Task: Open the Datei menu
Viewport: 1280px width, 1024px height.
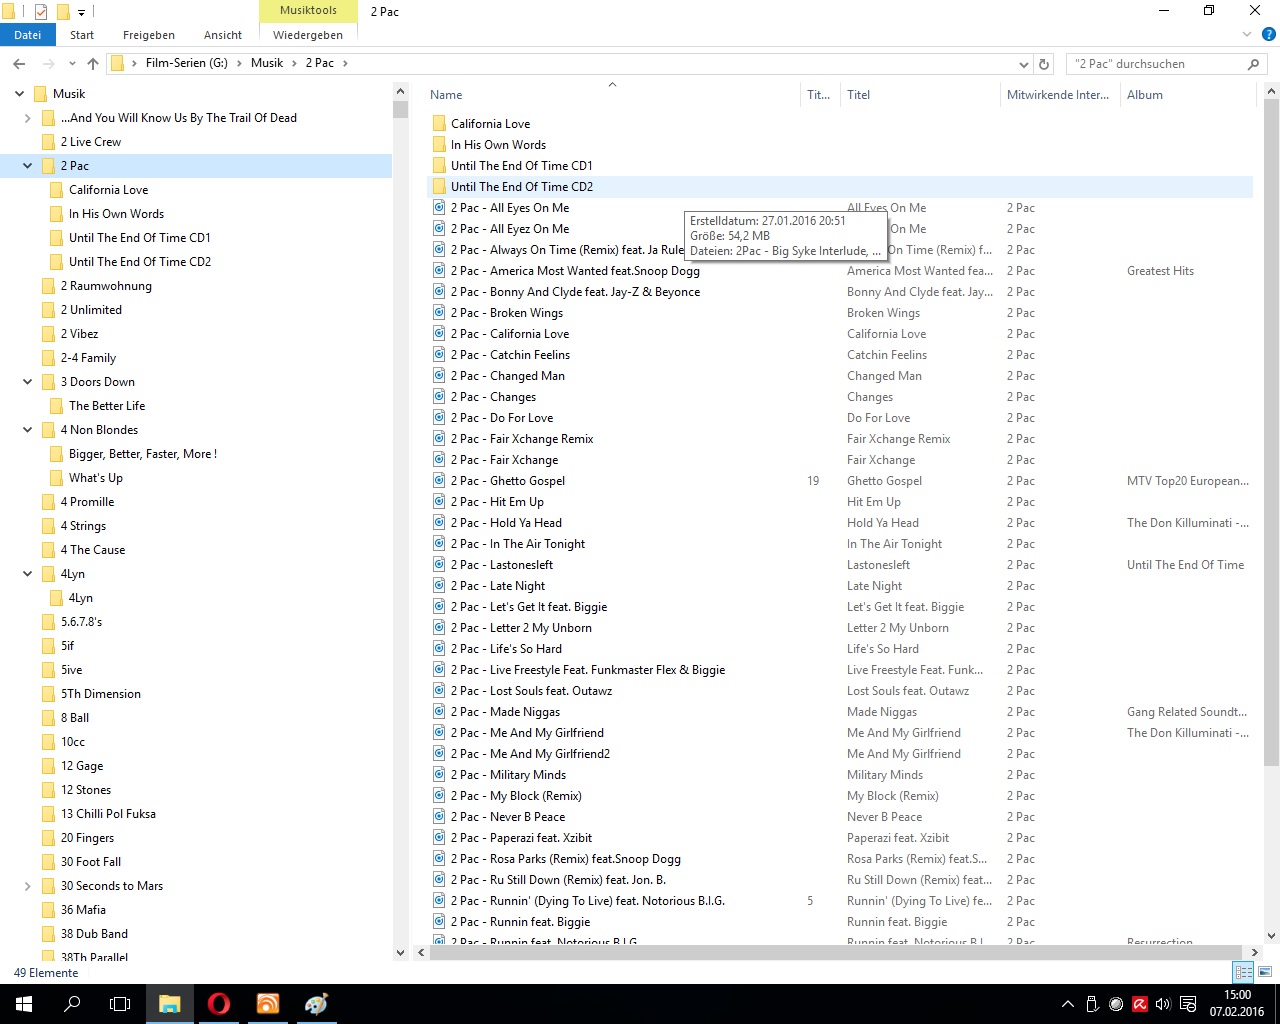Action: [28, 35]
